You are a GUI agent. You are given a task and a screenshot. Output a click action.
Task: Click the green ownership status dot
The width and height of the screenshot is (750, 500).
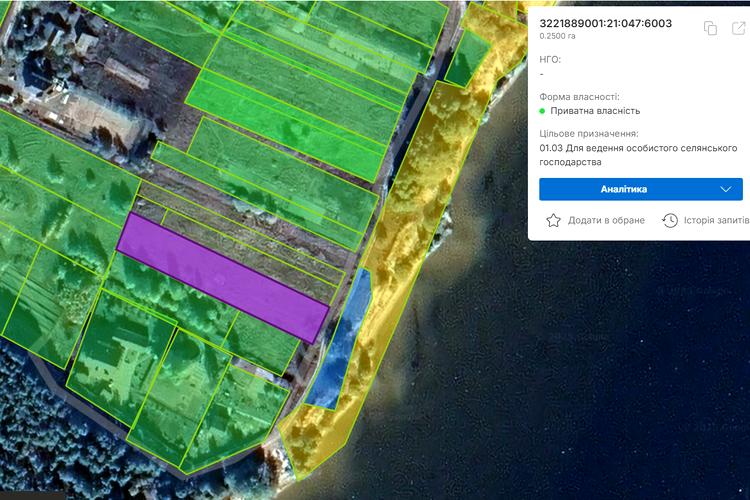[x=542, y=111]
